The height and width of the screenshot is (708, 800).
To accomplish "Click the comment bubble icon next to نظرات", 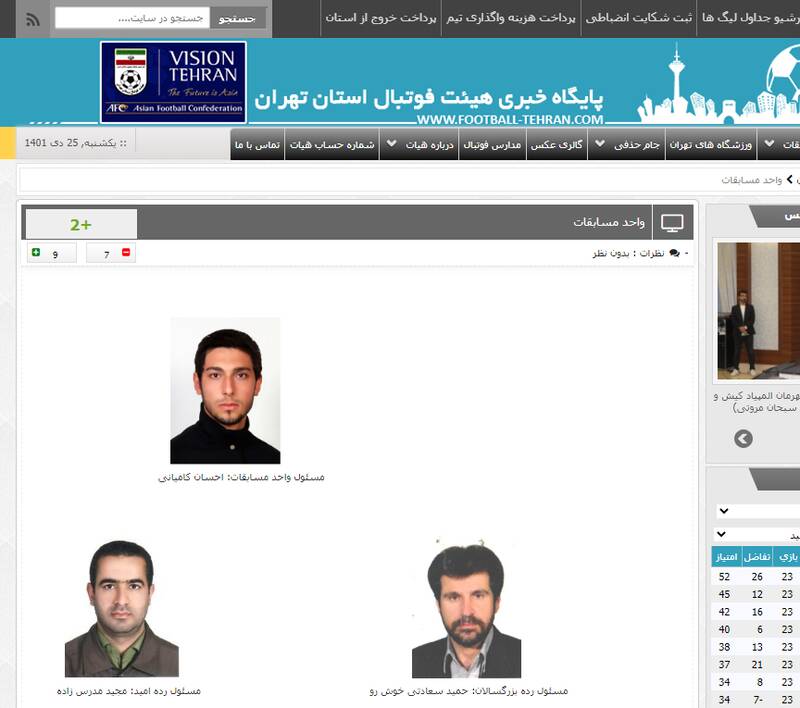I will [x=676, y=251].
